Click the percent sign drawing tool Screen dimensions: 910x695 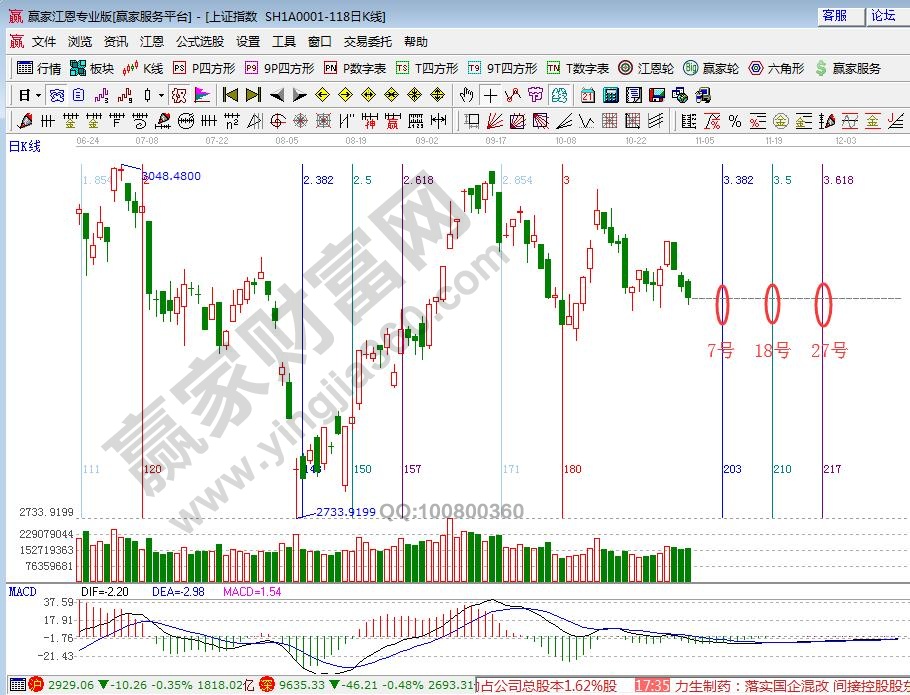[x=735, y=121]
